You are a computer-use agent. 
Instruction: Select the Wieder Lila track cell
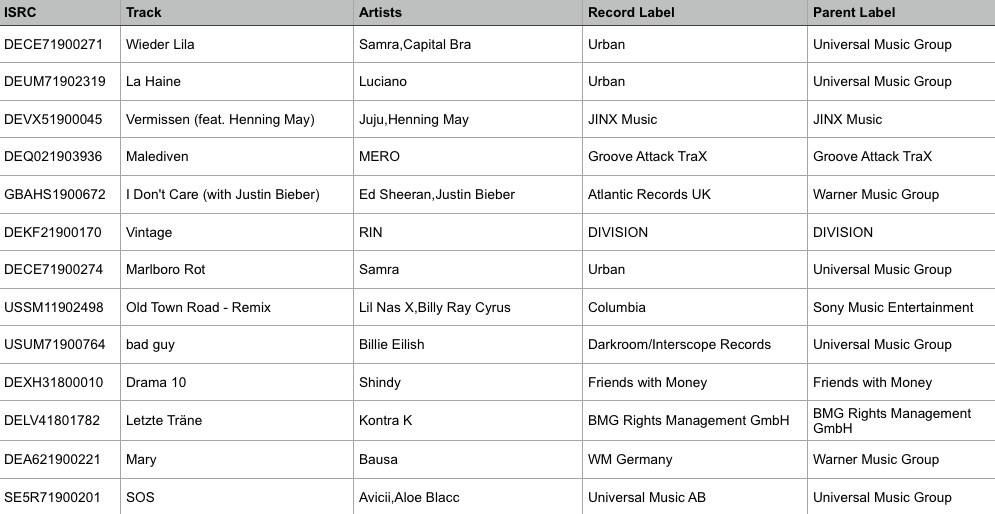coord(160,44)
